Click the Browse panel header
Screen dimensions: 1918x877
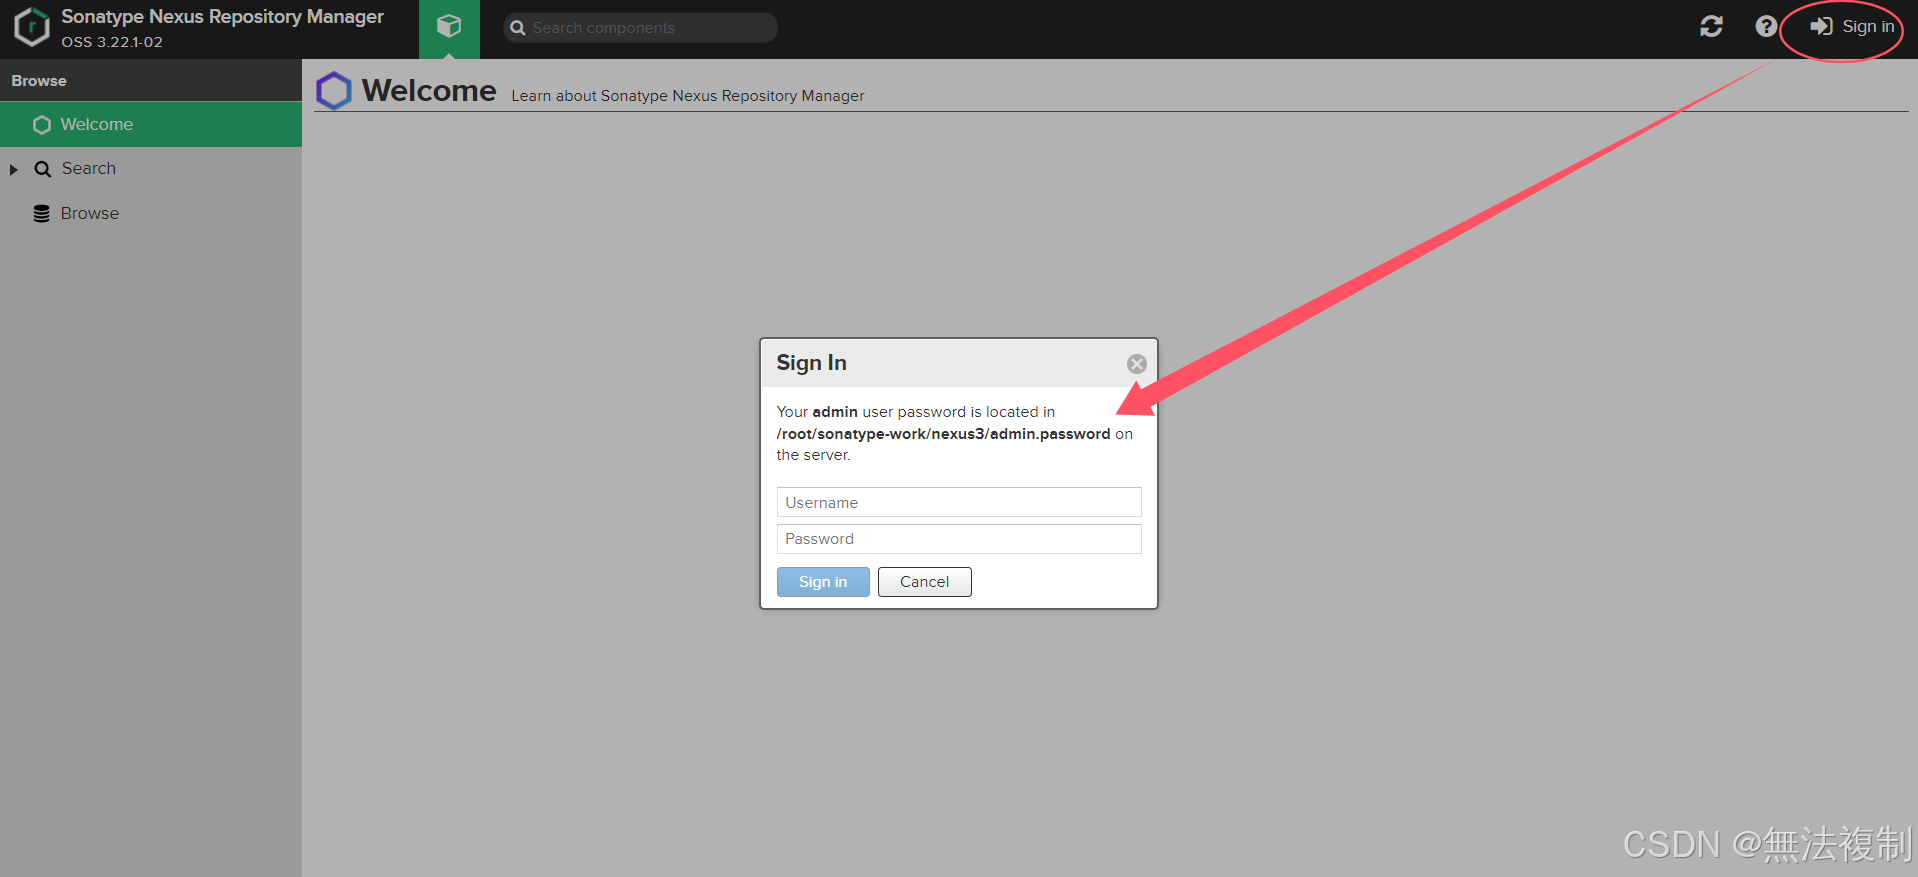tap(151, 80)
